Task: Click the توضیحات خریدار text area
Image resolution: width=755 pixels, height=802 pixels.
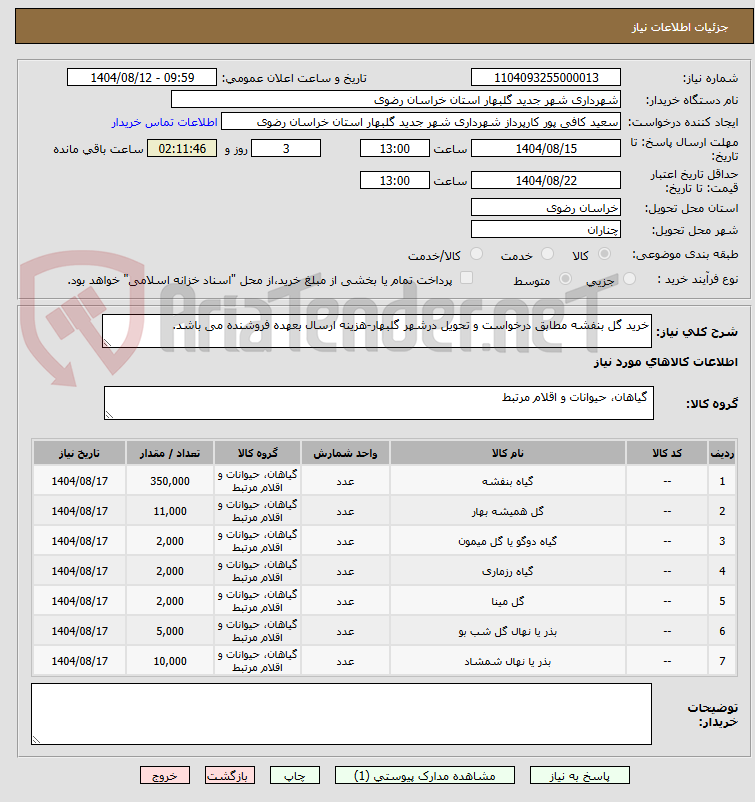Action: pos(341,714)
